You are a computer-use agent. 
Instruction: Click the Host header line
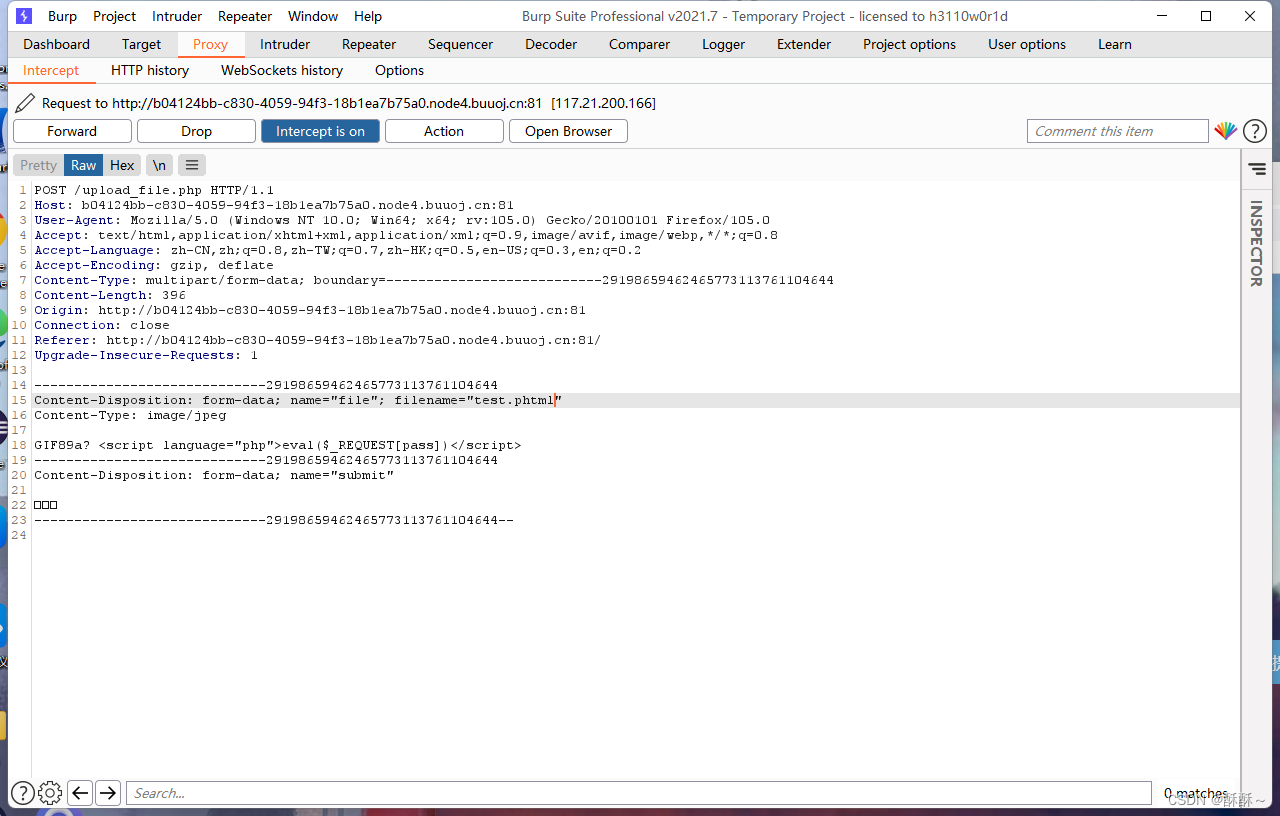point(274,205)
